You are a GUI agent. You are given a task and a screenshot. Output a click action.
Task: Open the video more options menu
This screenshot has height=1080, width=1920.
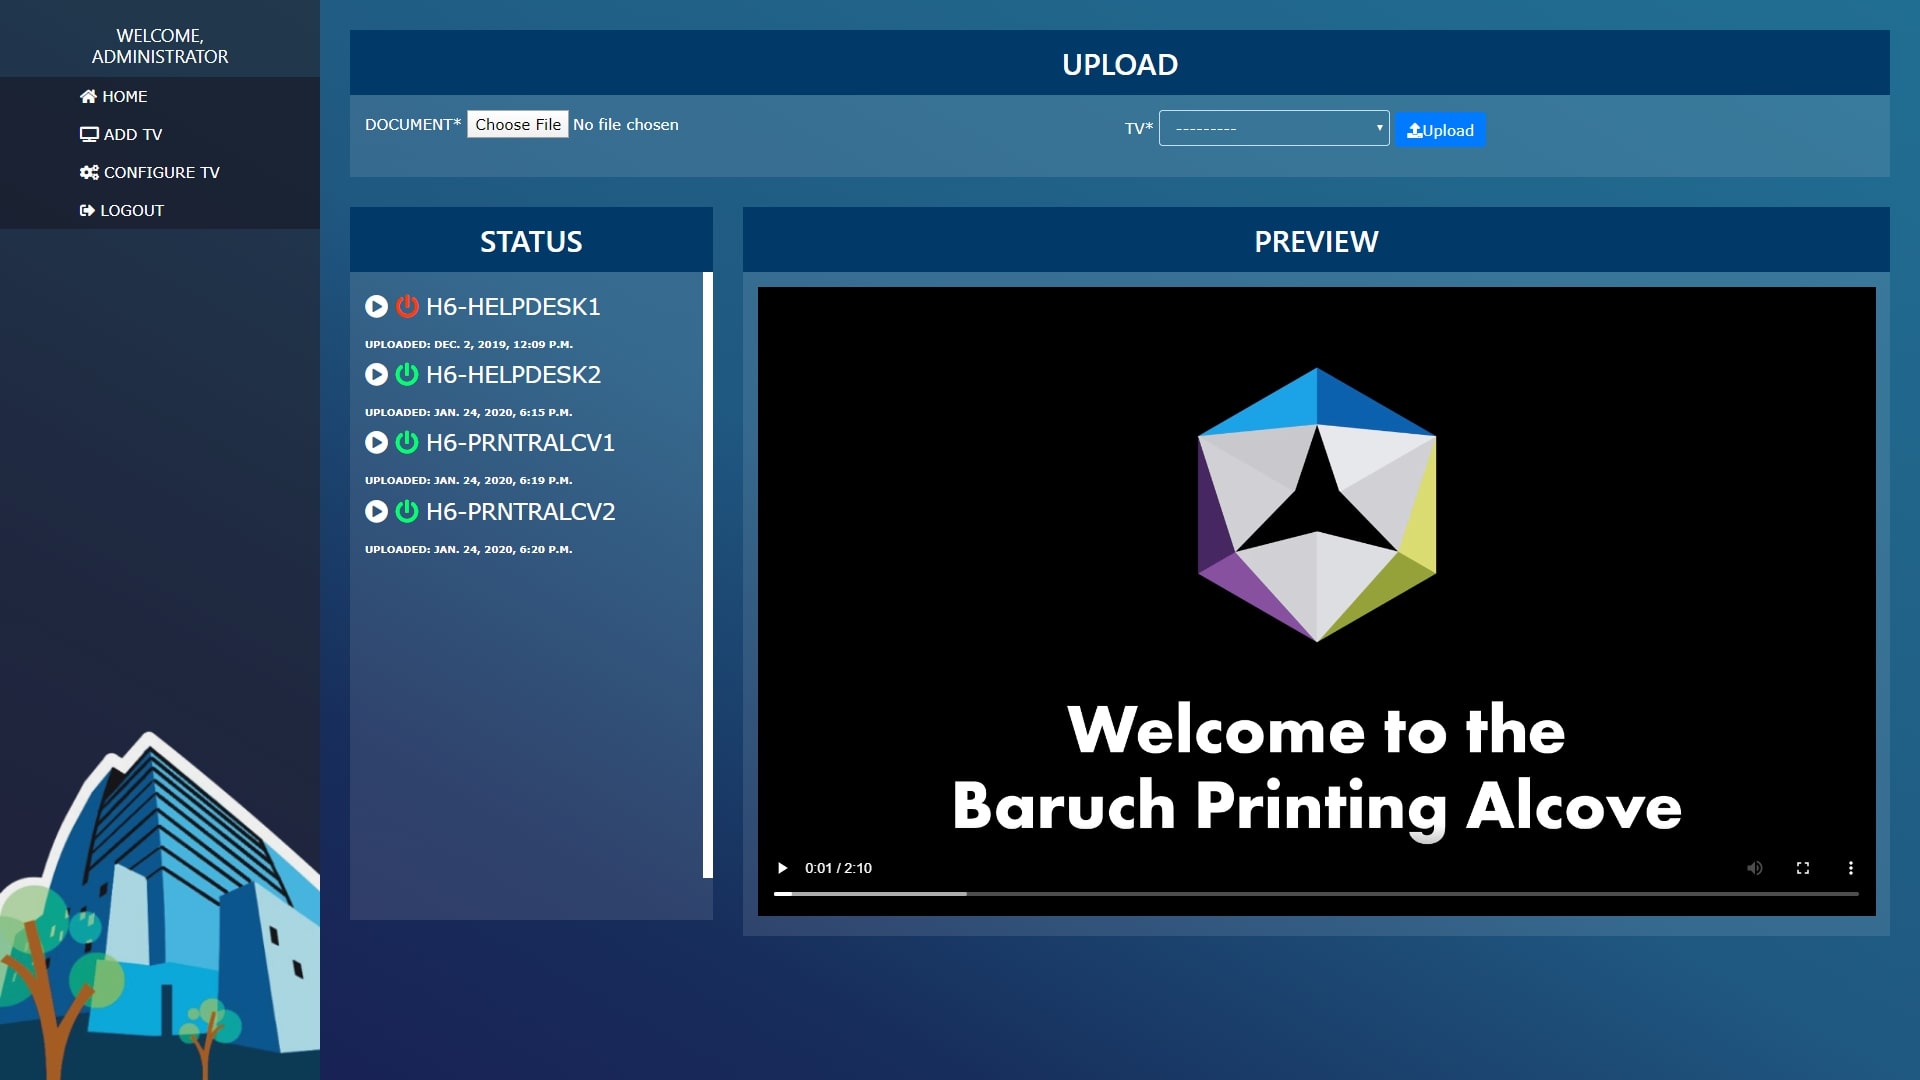point(1850,868)
